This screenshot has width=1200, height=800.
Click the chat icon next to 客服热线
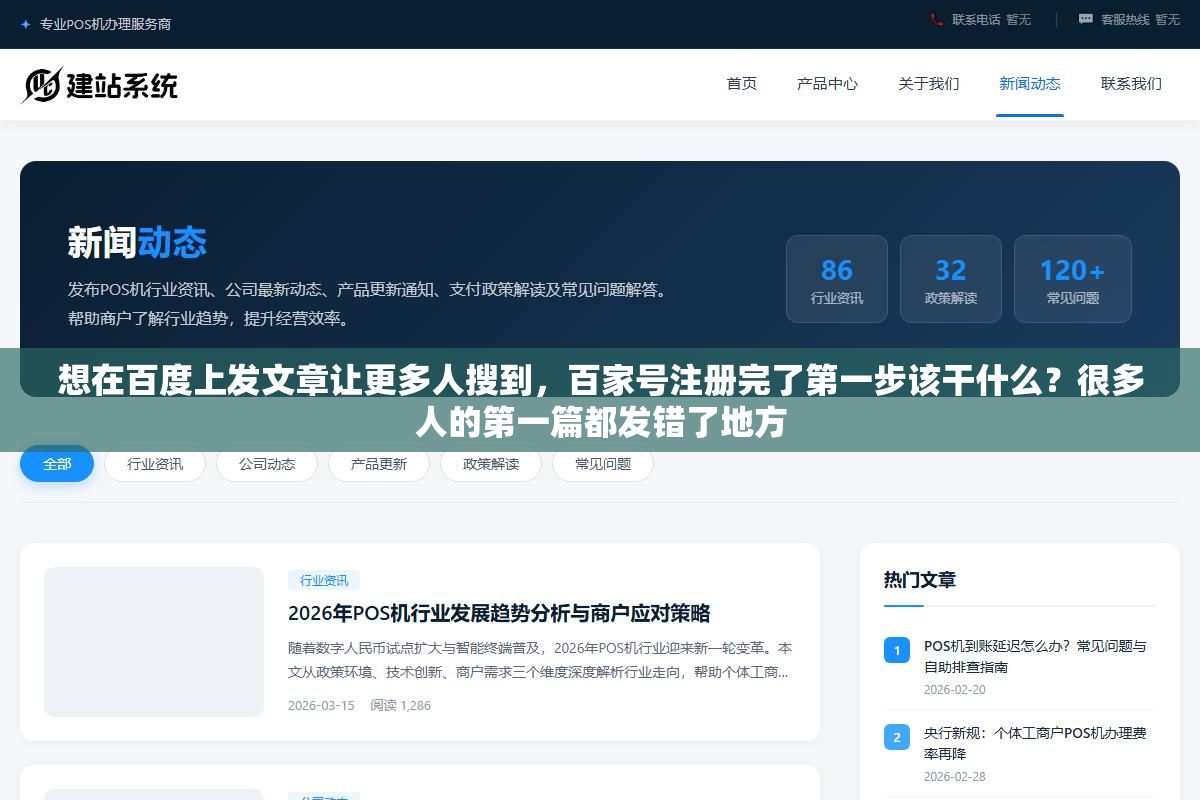1086,19
